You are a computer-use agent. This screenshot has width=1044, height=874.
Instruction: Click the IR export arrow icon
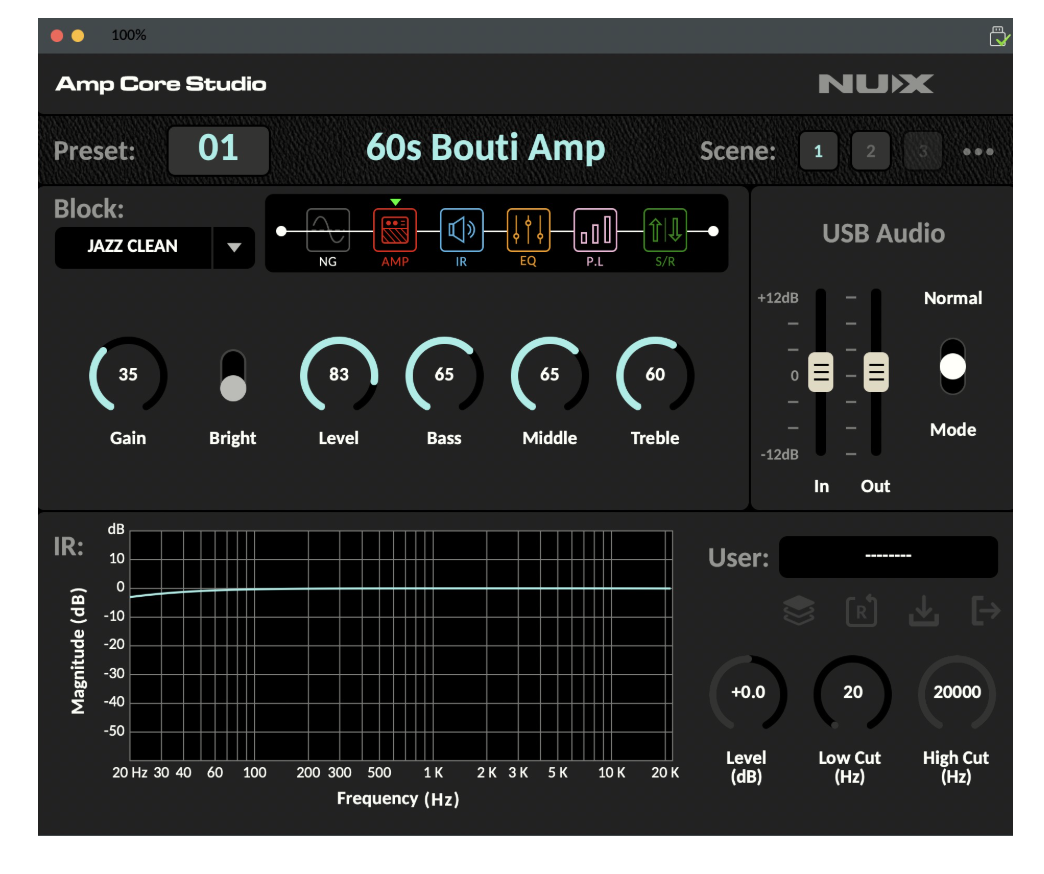986,612
